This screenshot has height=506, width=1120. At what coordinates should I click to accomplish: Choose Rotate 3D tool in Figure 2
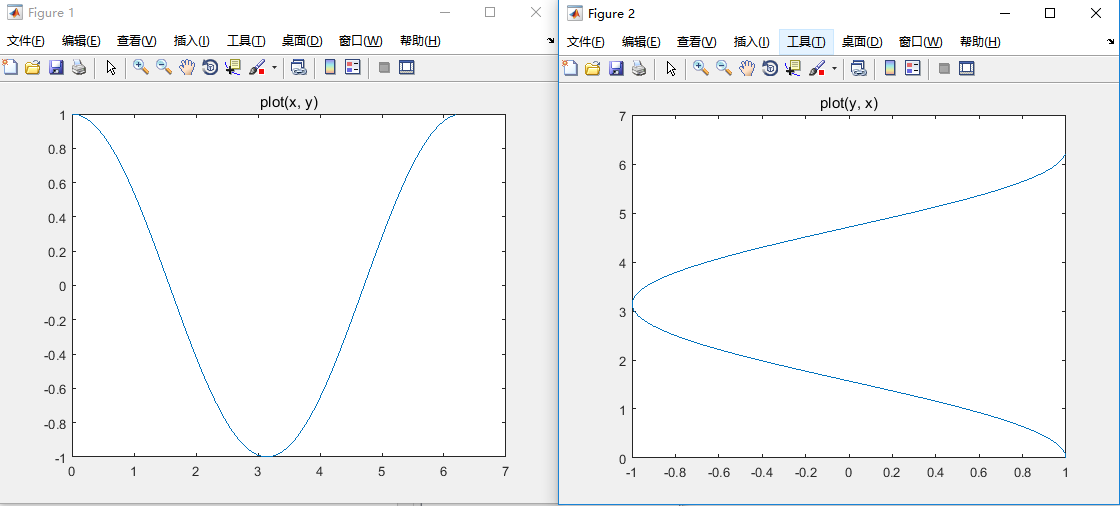click(769, 68)
